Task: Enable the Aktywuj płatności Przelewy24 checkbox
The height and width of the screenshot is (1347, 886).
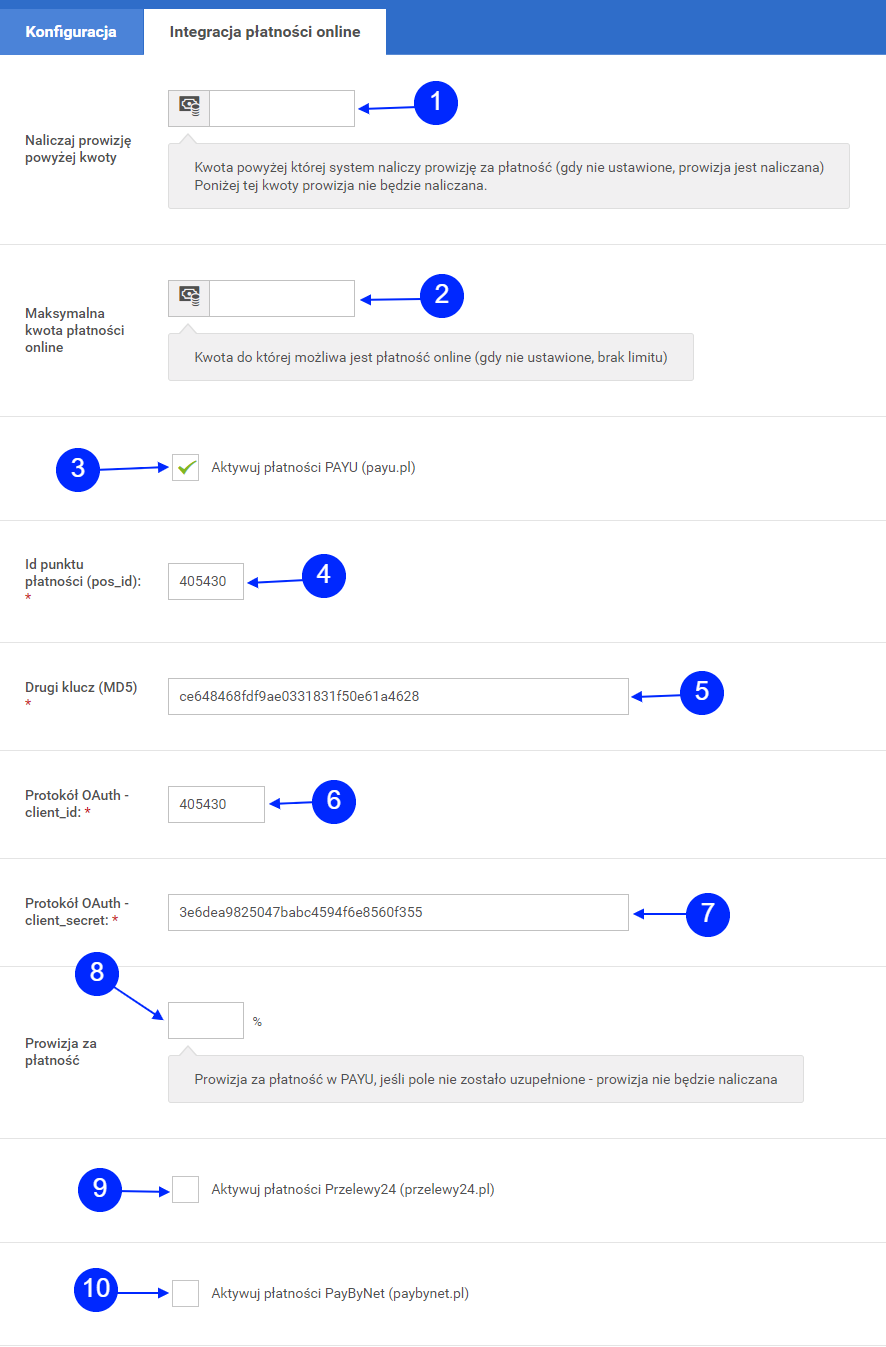Action: [185, 1190]
